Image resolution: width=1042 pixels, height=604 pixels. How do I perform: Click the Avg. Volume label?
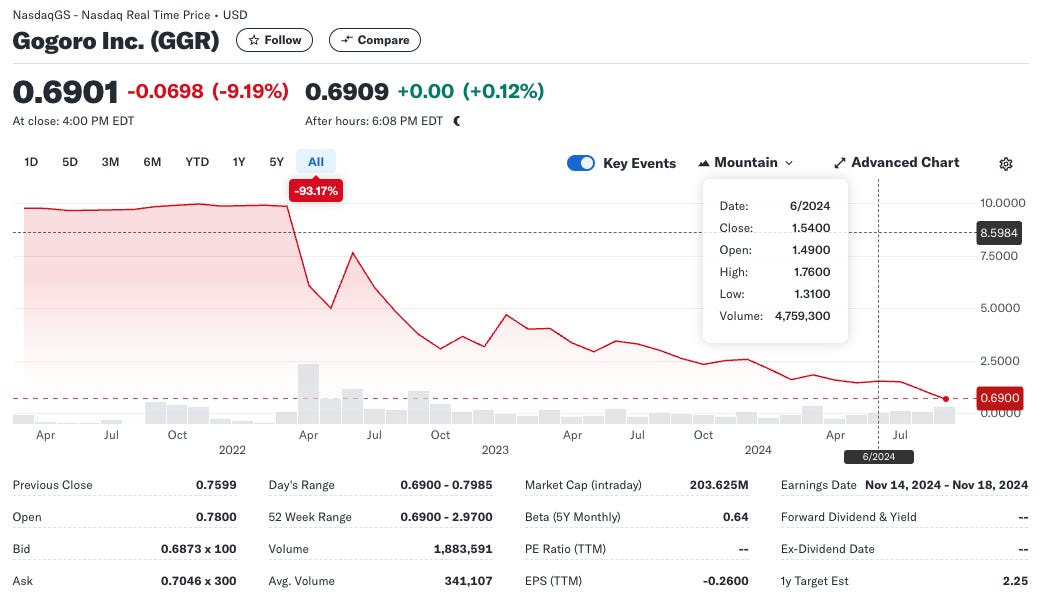pyautogui.click(x=302, y=581)
